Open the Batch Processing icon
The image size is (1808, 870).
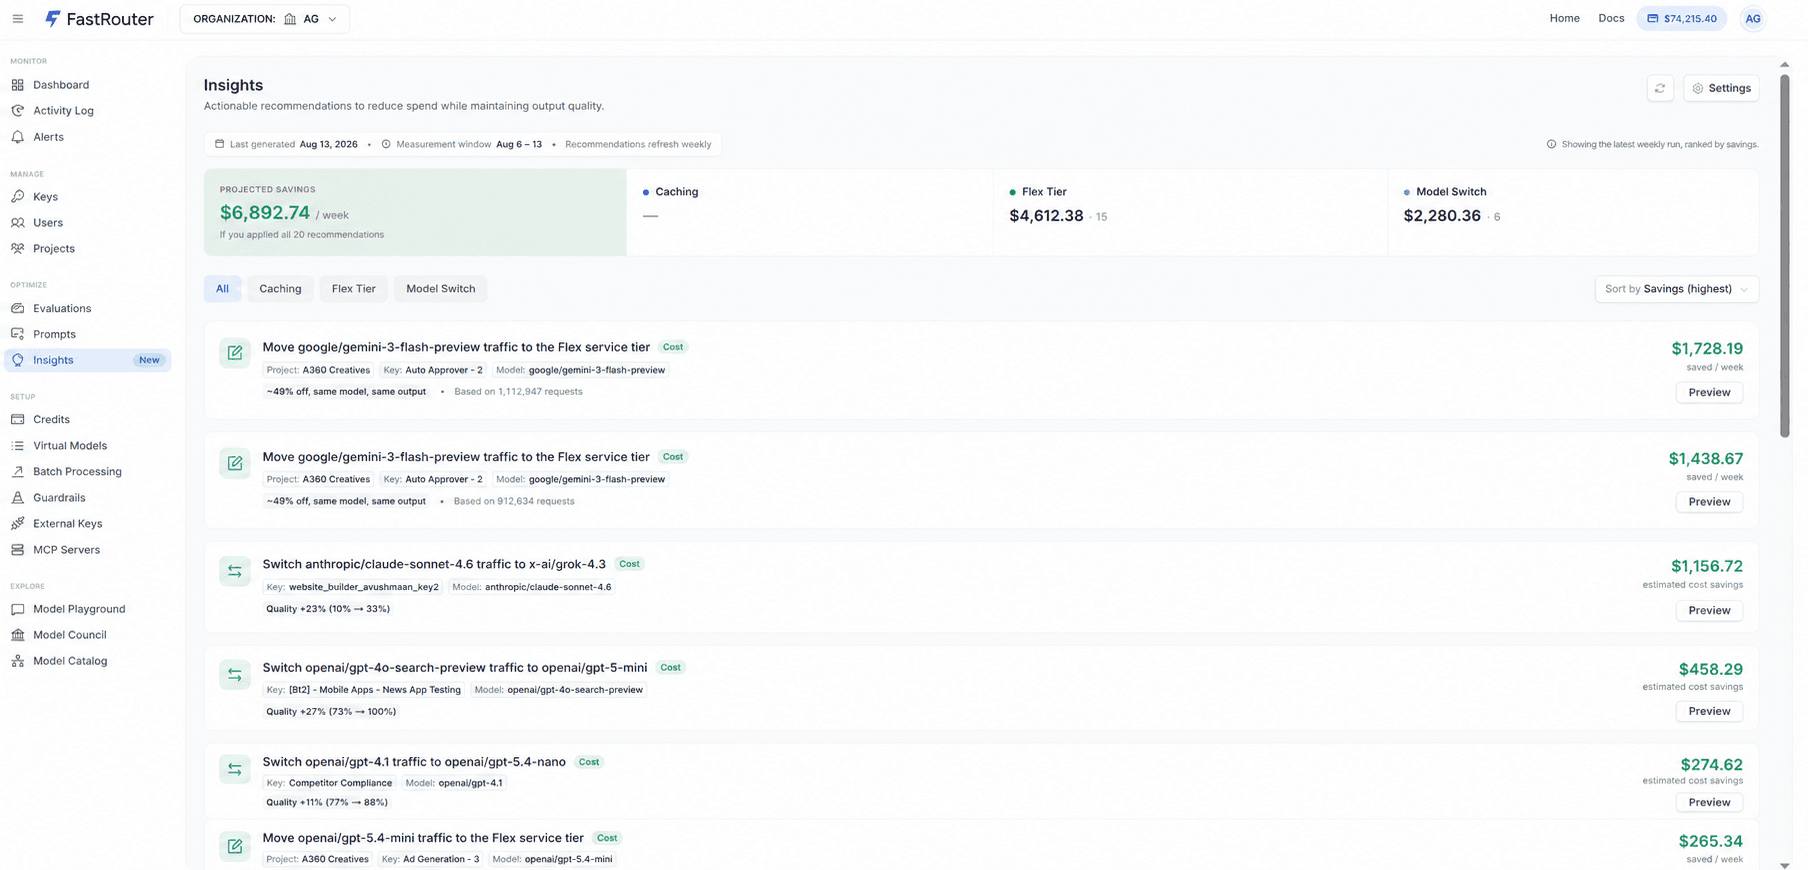pyautogui.click(x=18, y=472)
